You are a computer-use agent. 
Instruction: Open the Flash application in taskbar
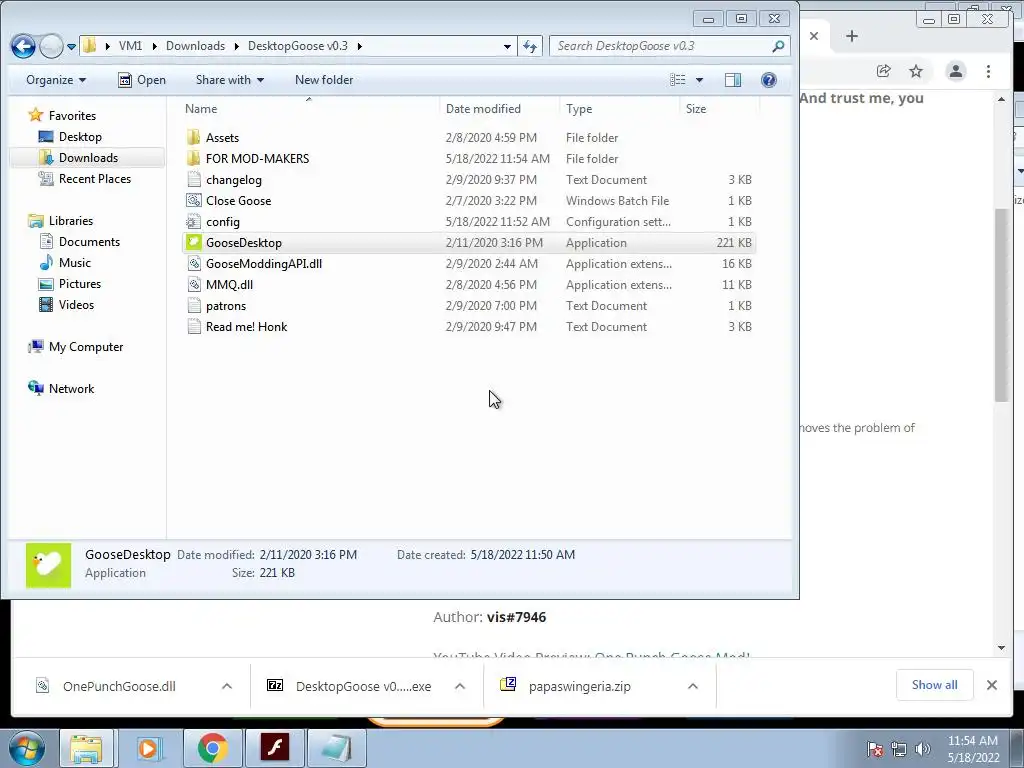click(x=275, y=748)
